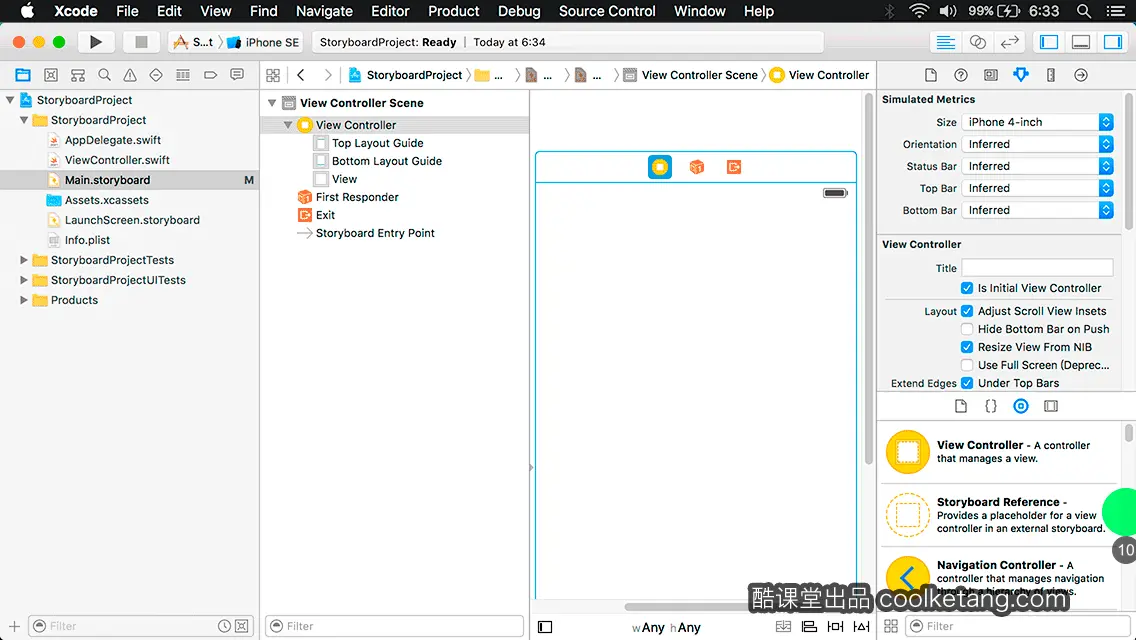Change the wAny hAny size class

[x=666, y=627]
